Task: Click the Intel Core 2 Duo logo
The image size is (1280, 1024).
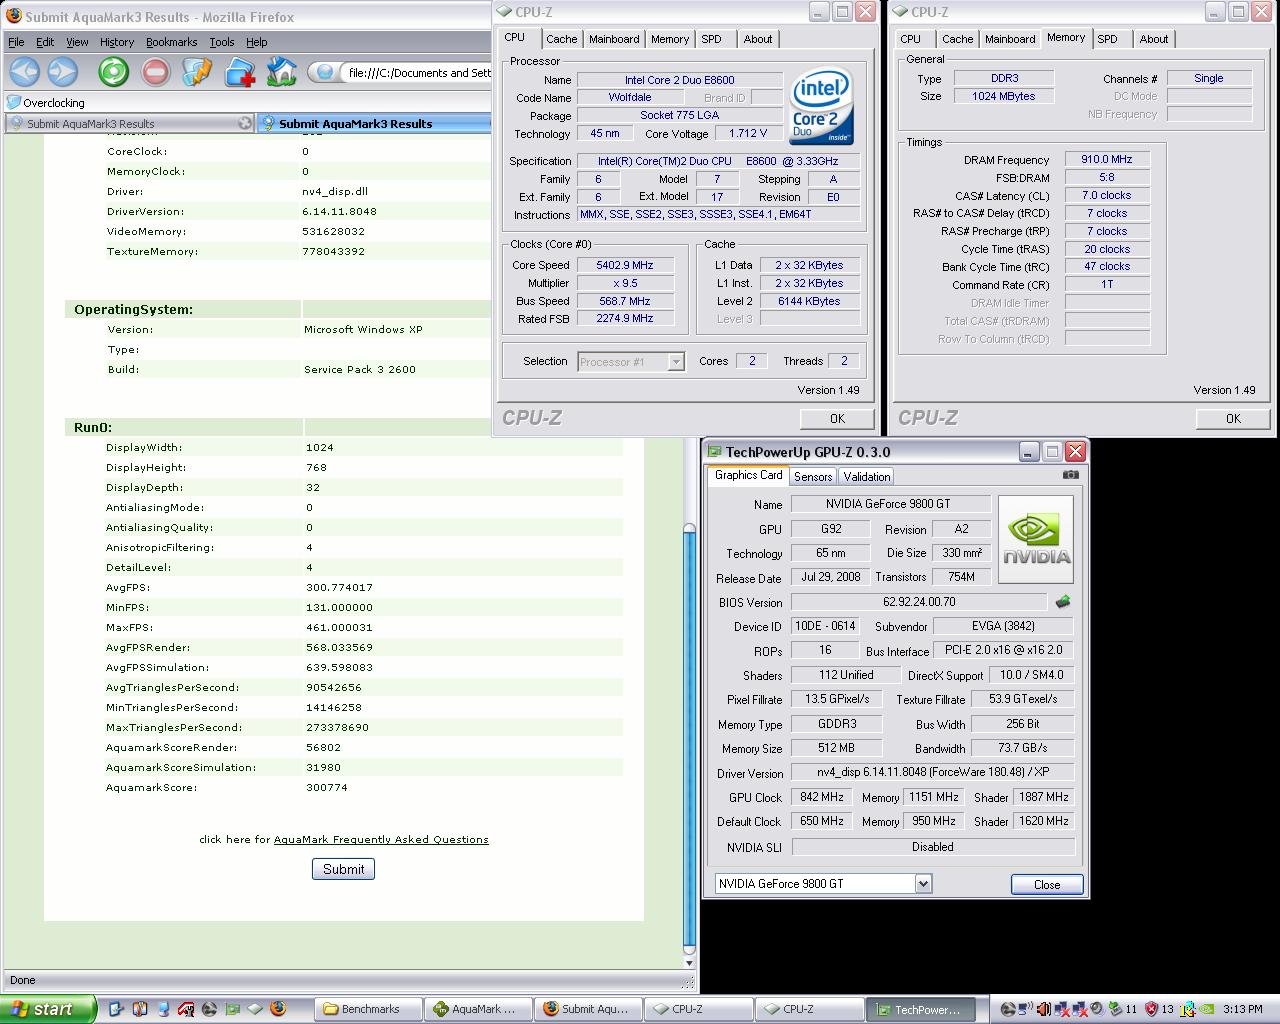Action: tap(822, 106)
